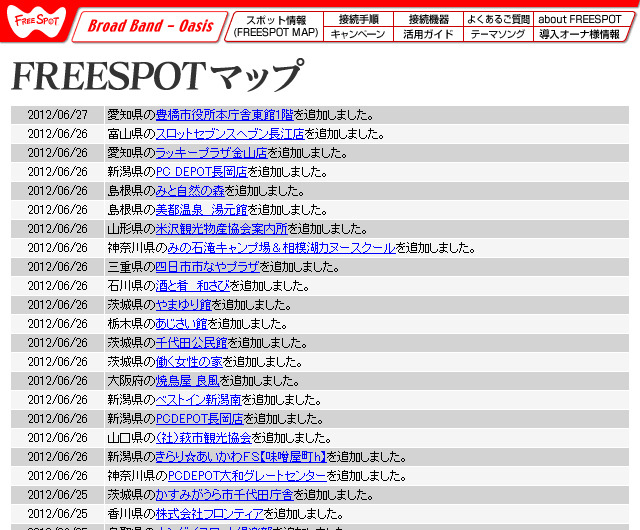Open みの石滝キャンプ場&相模湖カヌースクール link
Viewport: 640px width, 530px height.
click(x=282, y=248)
